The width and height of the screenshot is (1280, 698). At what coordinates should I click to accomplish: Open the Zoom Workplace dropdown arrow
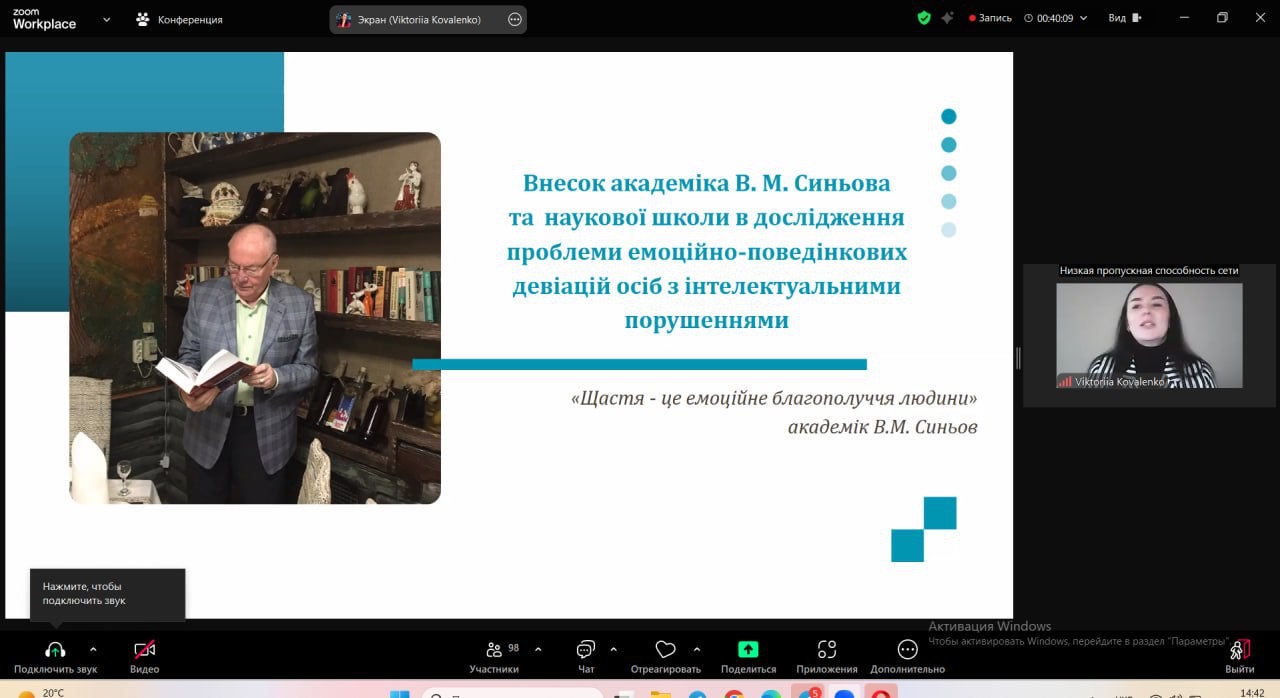(107, 19)
